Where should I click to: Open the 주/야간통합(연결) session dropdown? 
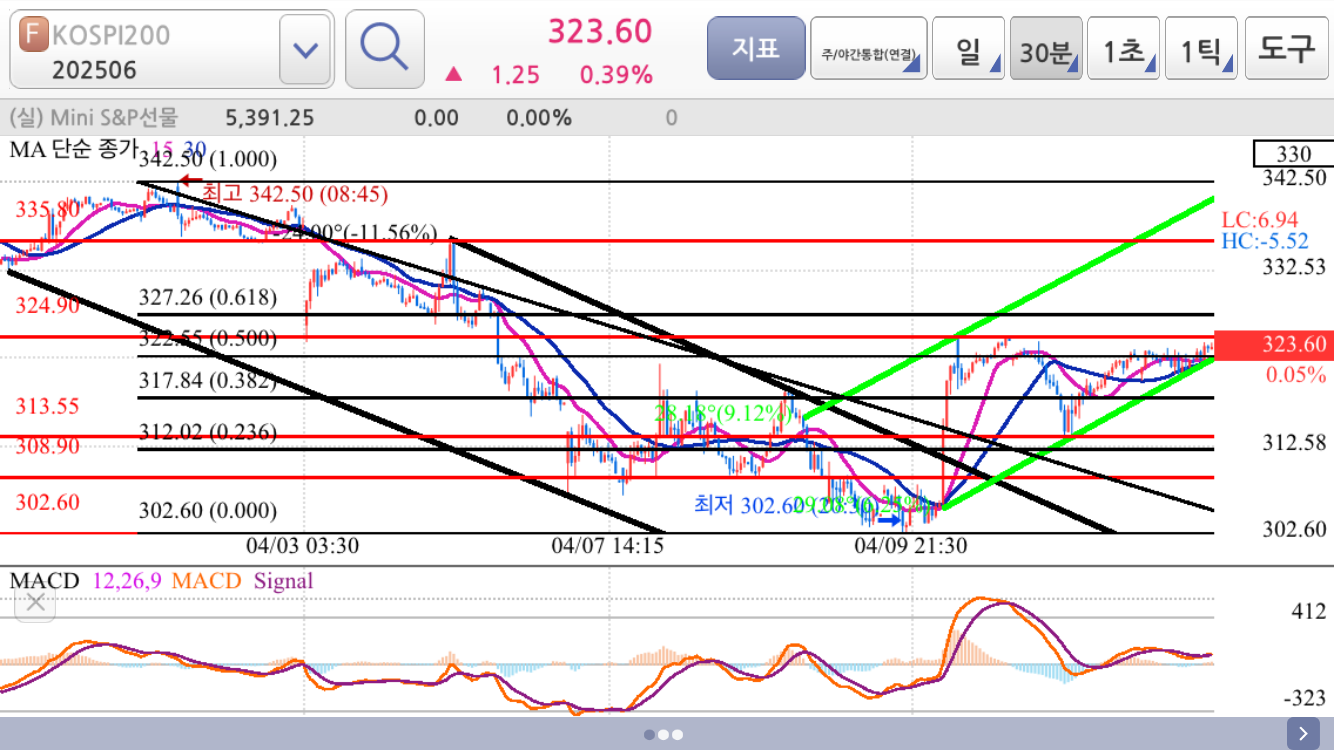pyautogui.click(x=868, y=49)
